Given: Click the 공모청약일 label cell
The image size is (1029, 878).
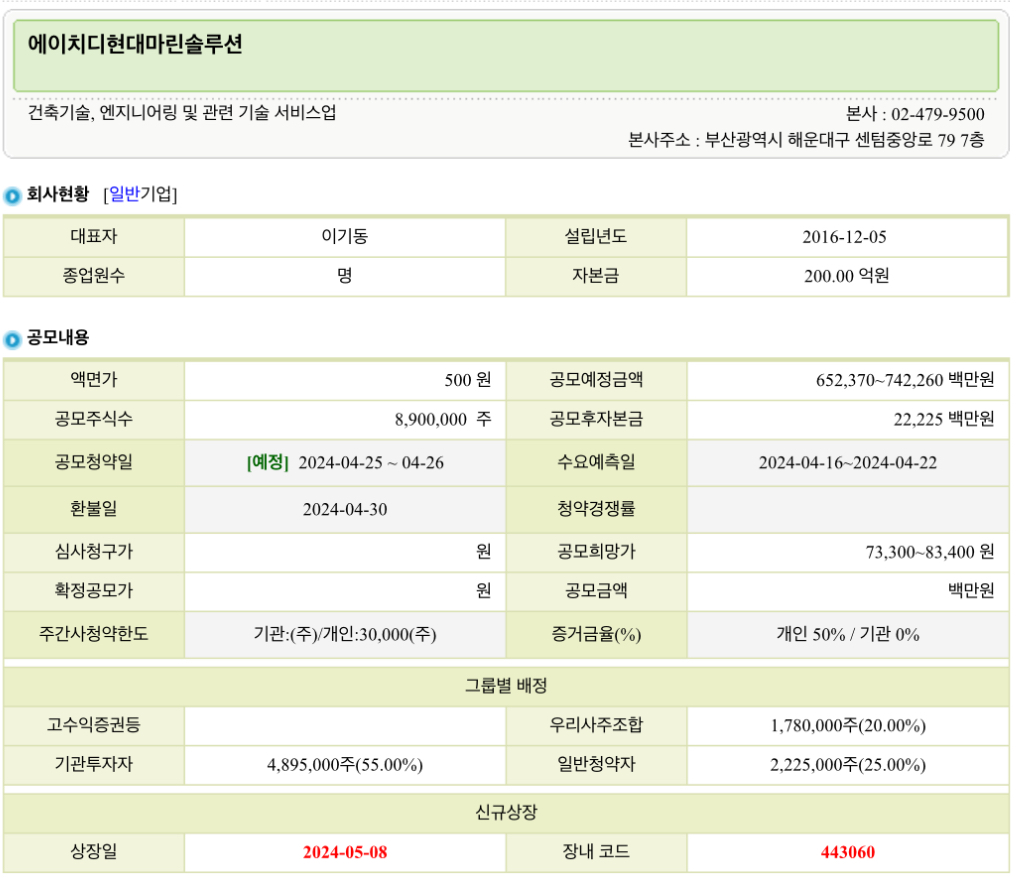Looking at the screenshot, I should pyautogui.click(x=94, y=463).
